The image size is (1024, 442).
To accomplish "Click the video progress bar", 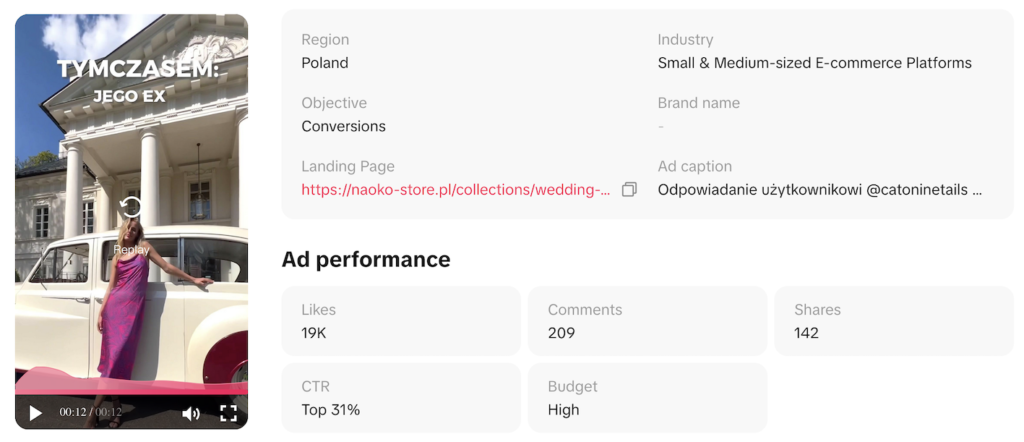I will (x=131, y=393).
